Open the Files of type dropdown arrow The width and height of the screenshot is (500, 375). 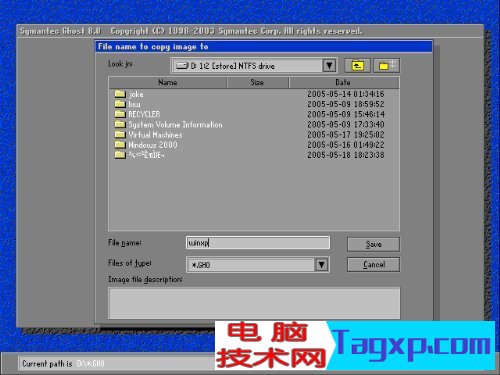tap(321, 265)
